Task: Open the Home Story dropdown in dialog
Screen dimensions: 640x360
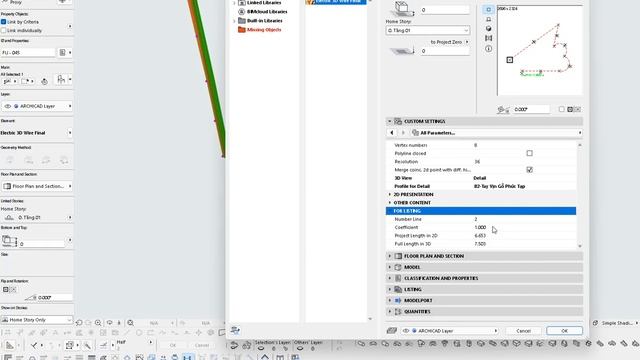Action: [427, 30]
